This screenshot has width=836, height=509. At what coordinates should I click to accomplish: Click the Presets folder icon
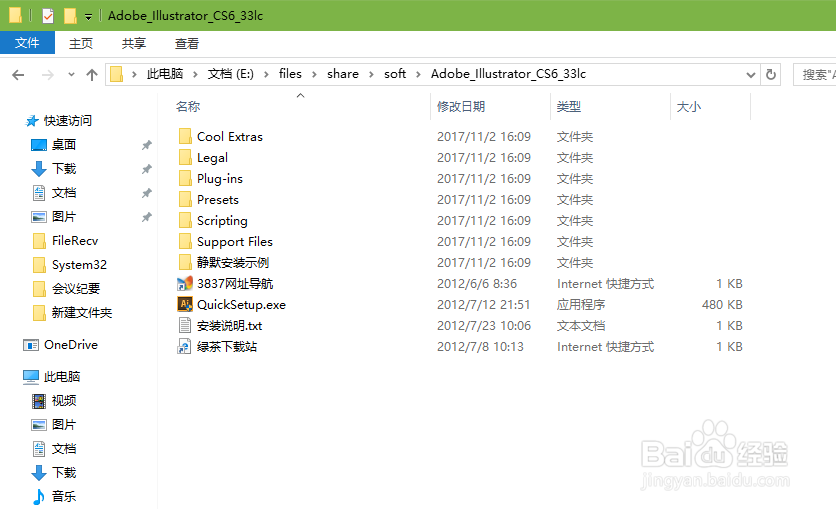tap(185, 199)
